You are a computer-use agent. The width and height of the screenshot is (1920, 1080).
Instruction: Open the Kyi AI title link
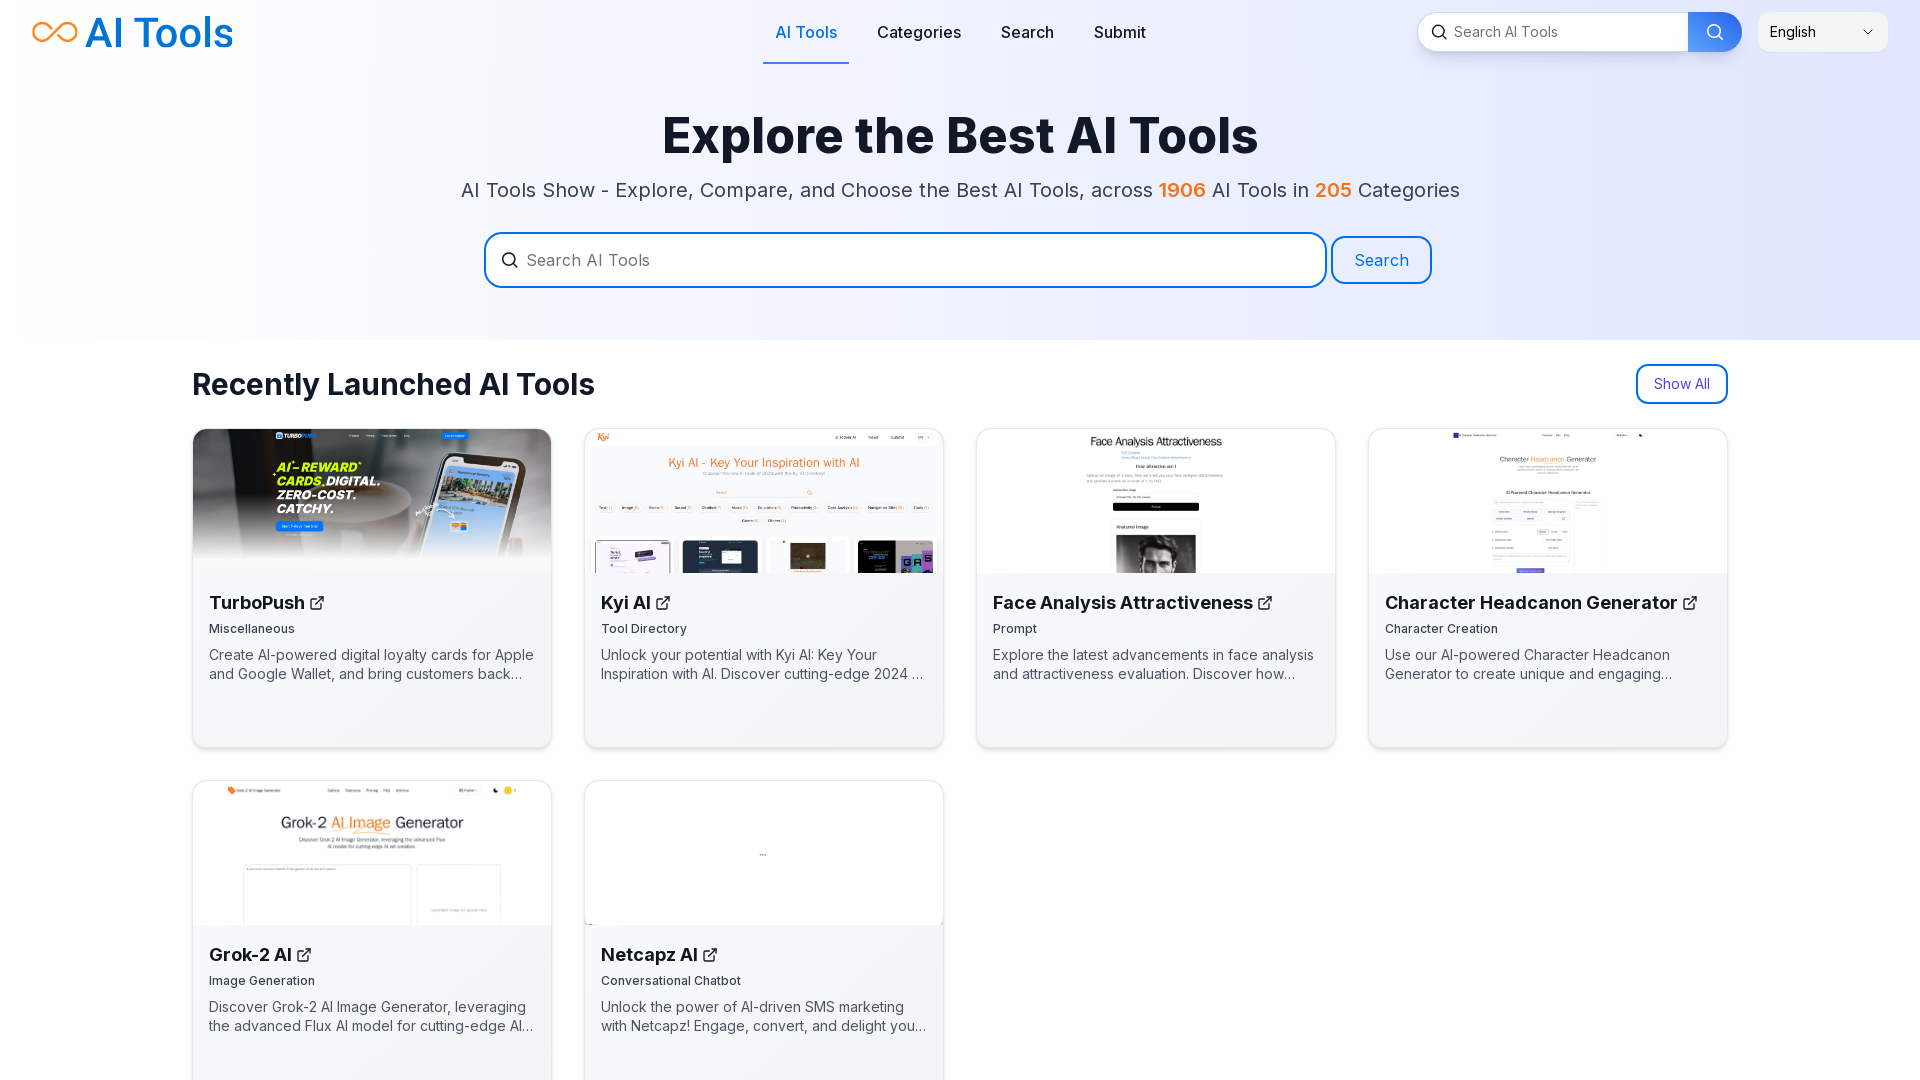pos(626,603)
